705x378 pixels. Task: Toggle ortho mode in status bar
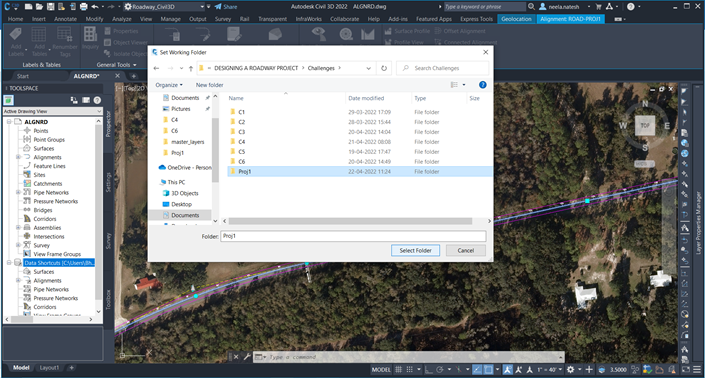[428, 369]
